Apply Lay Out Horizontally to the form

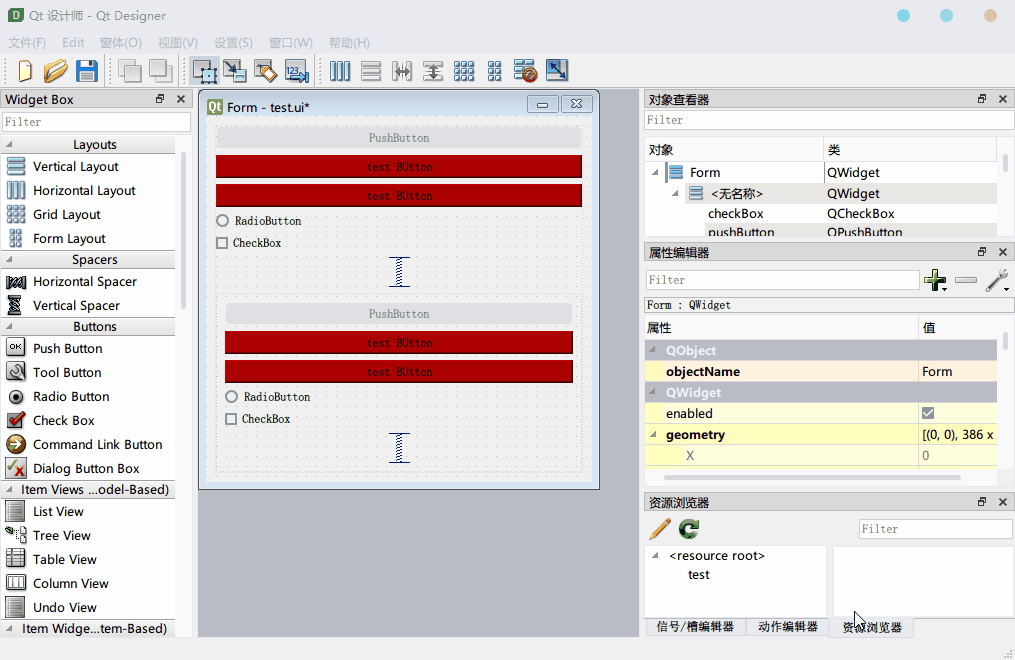339,70
